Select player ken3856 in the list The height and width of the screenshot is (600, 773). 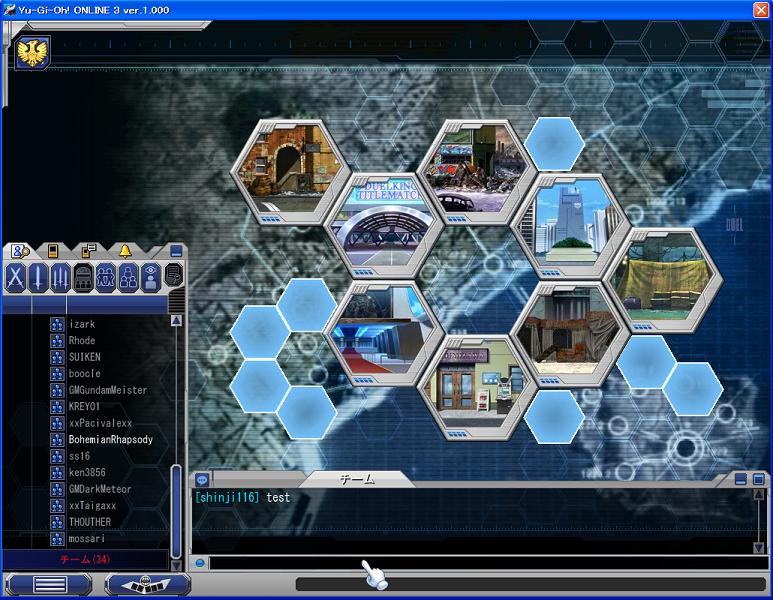coord(87,472)
